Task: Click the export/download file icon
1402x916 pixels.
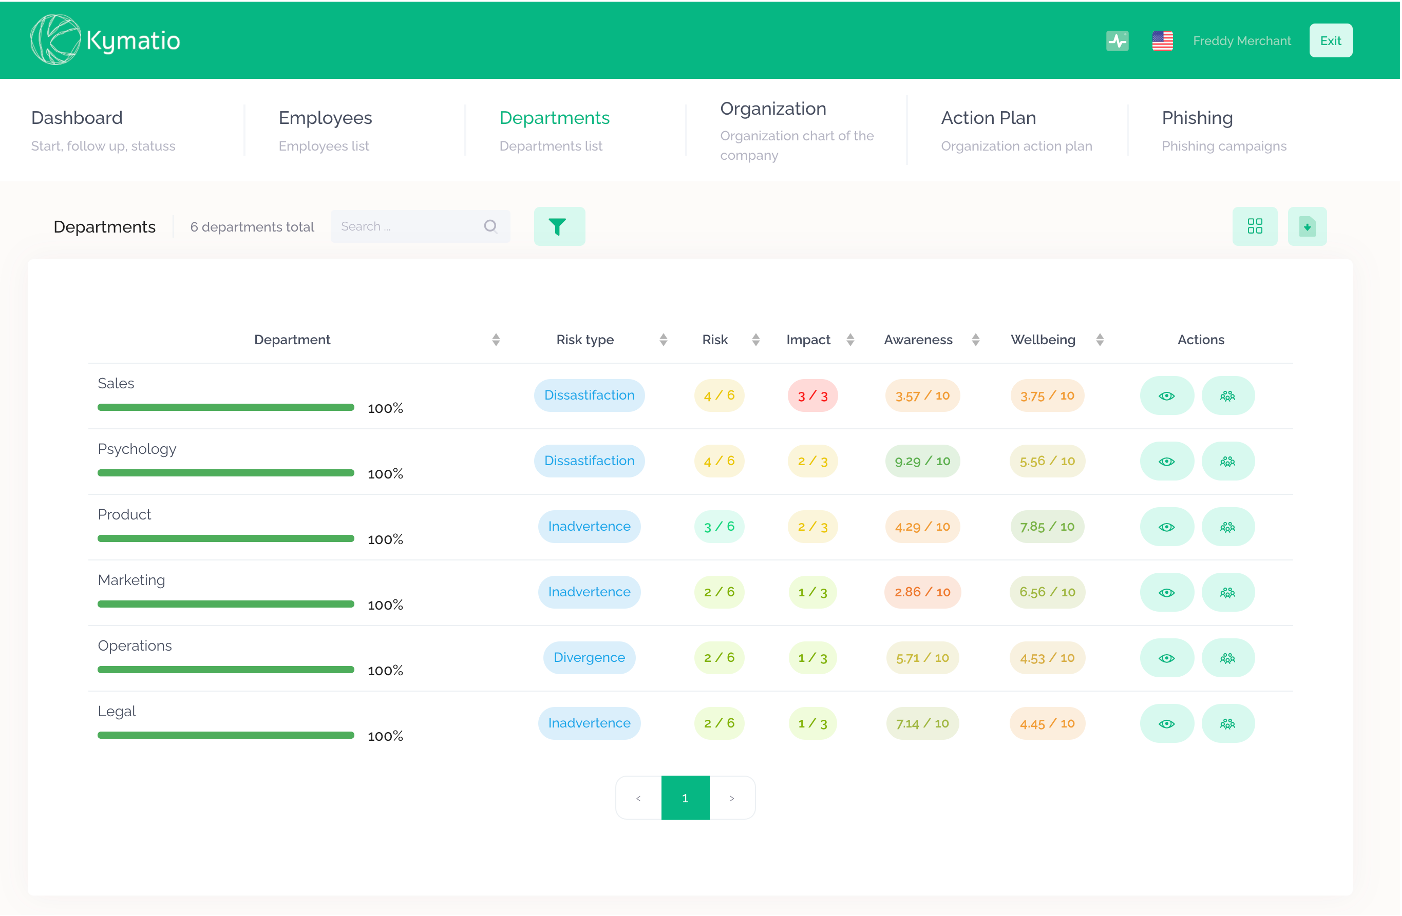Action: coord(1307,226)
